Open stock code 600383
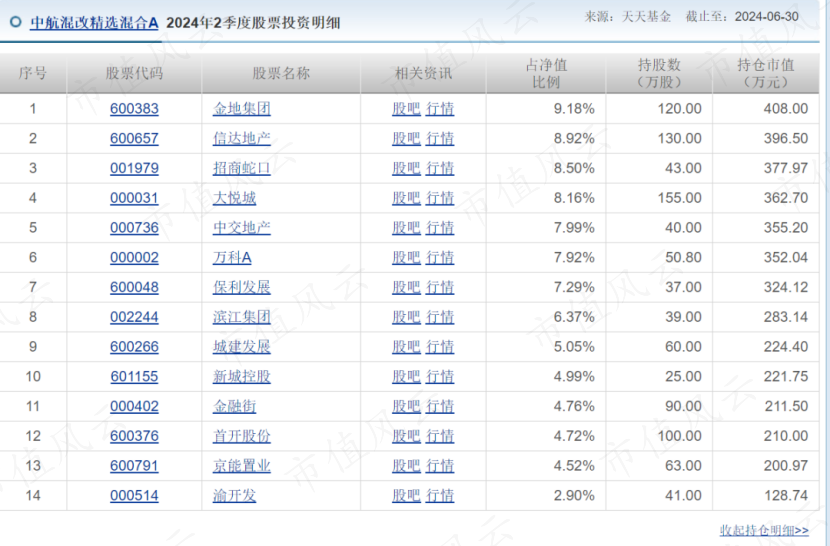This screenshot has width=830, height=546. (134, 109)
